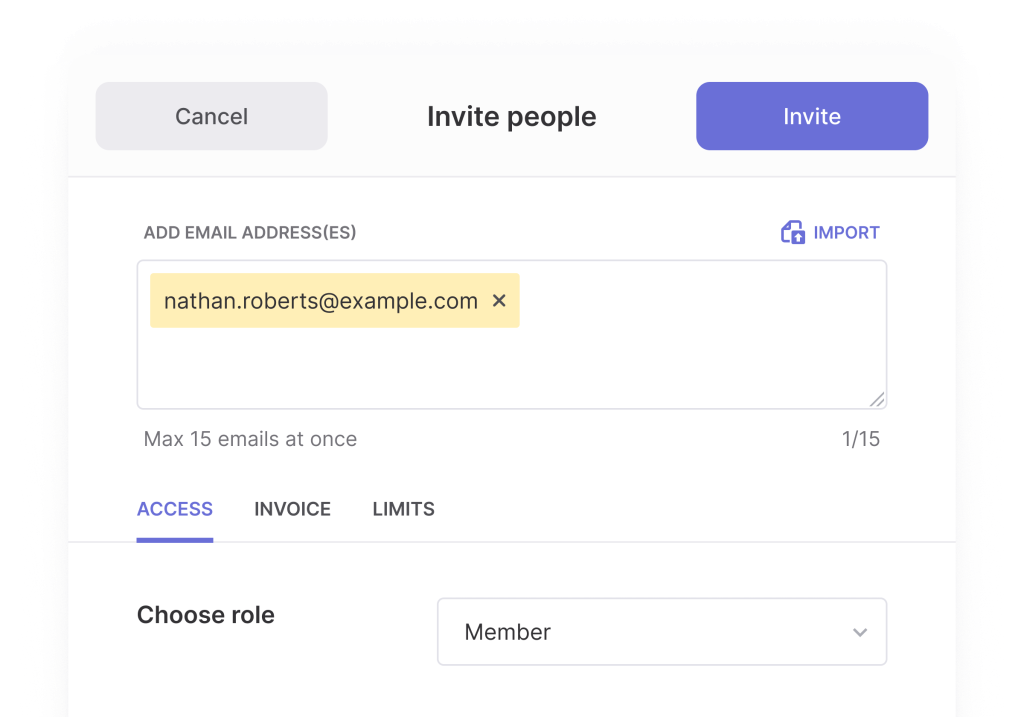Click the Member text in role selector
1024x717 pixels.
[507, 632]
